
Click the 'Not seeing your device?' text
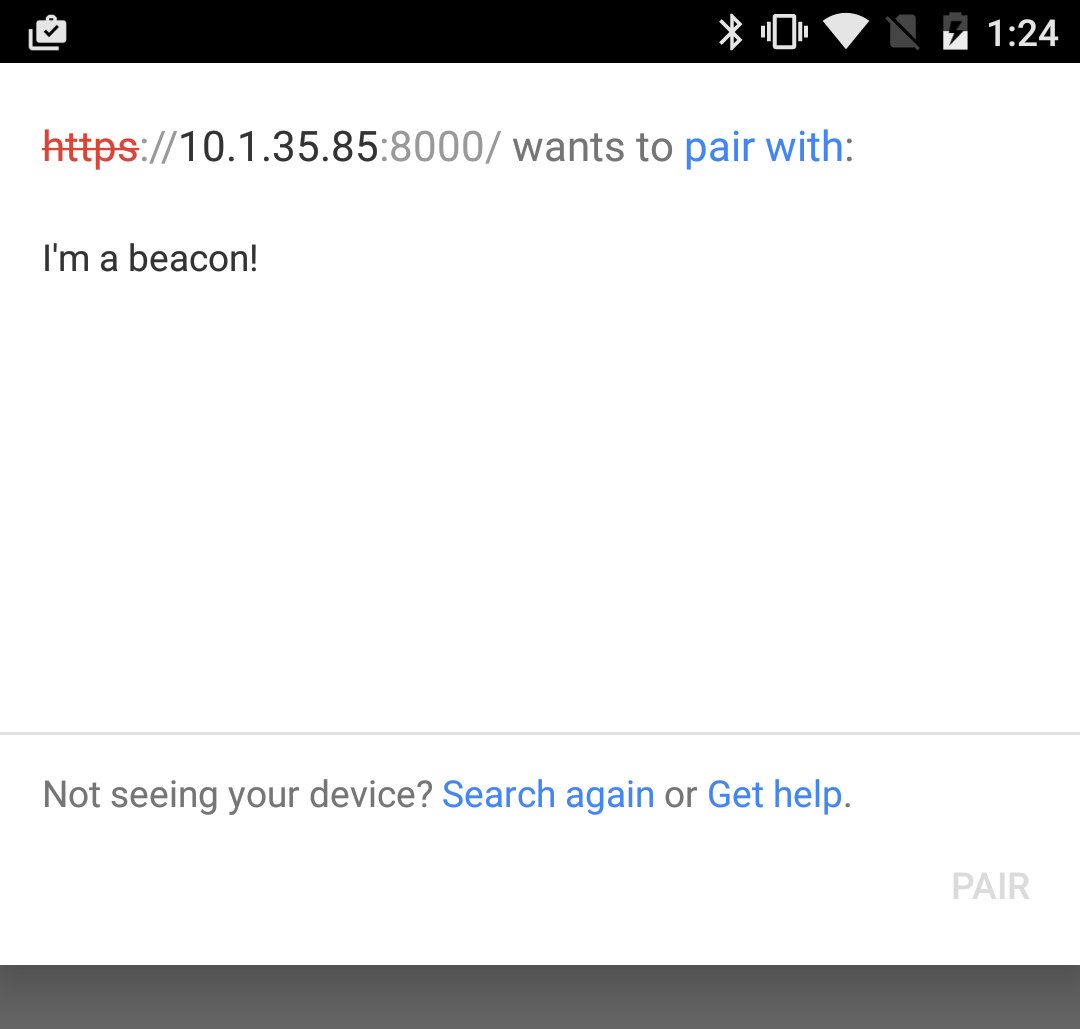(x=238, y=795)
